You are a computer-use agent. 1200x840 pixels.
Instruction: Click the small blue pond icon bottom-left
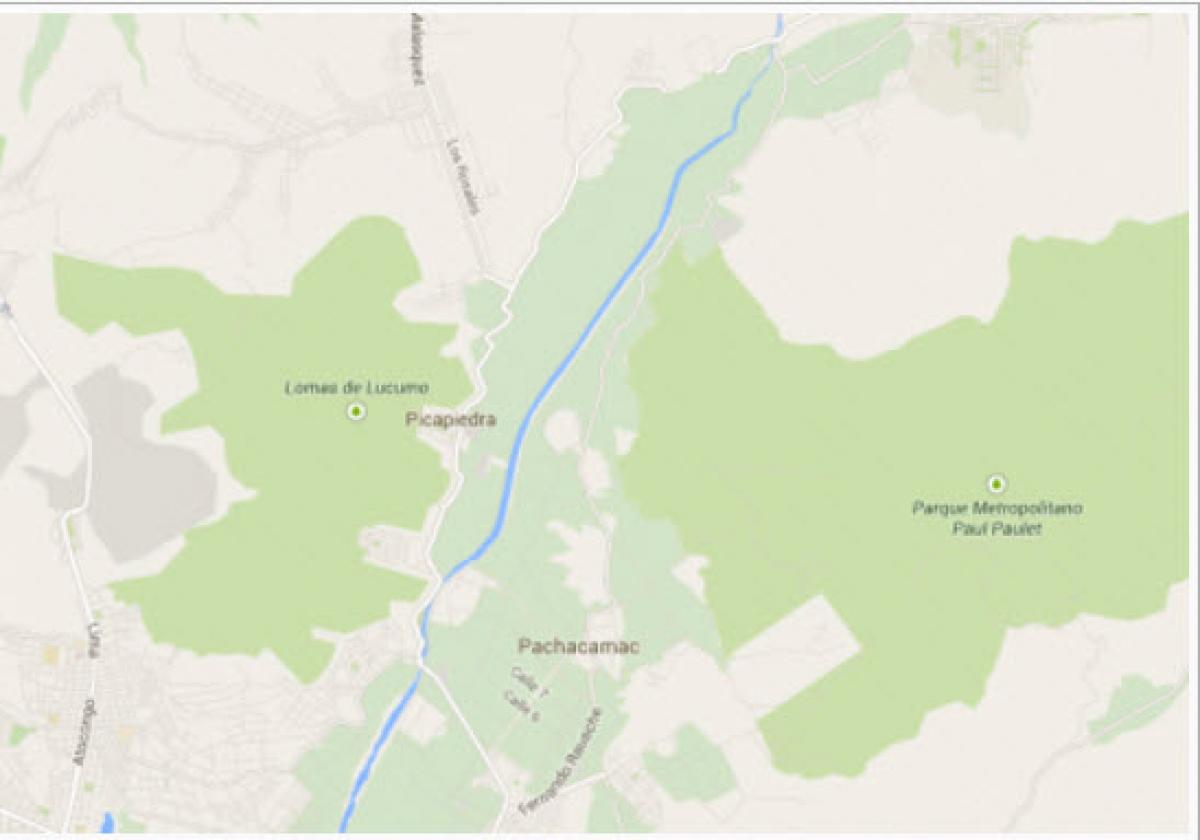[107, 823]
